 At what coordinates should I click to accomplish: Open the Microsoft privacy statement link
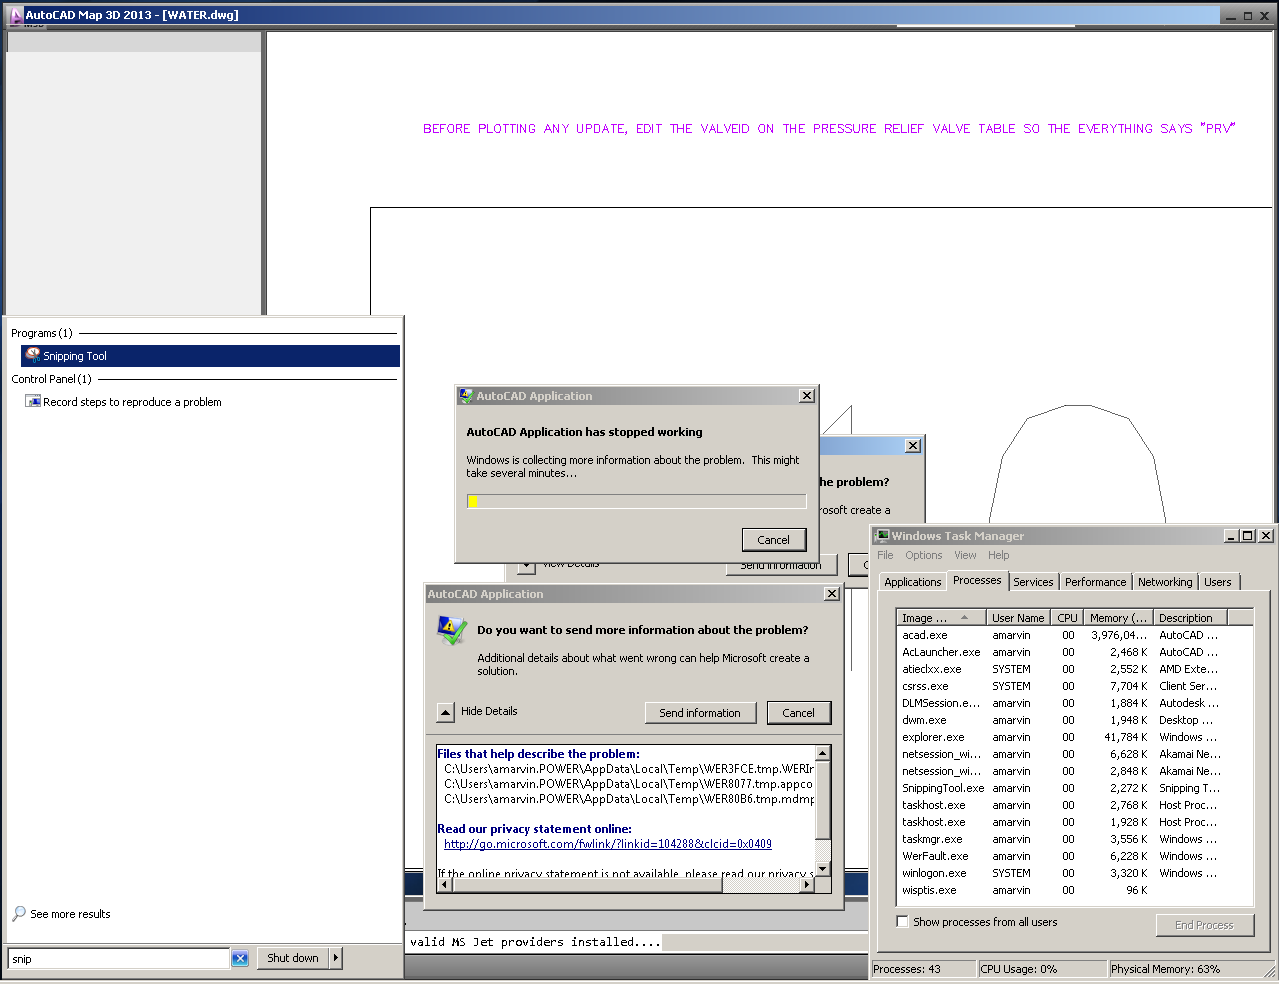point(608,844)
